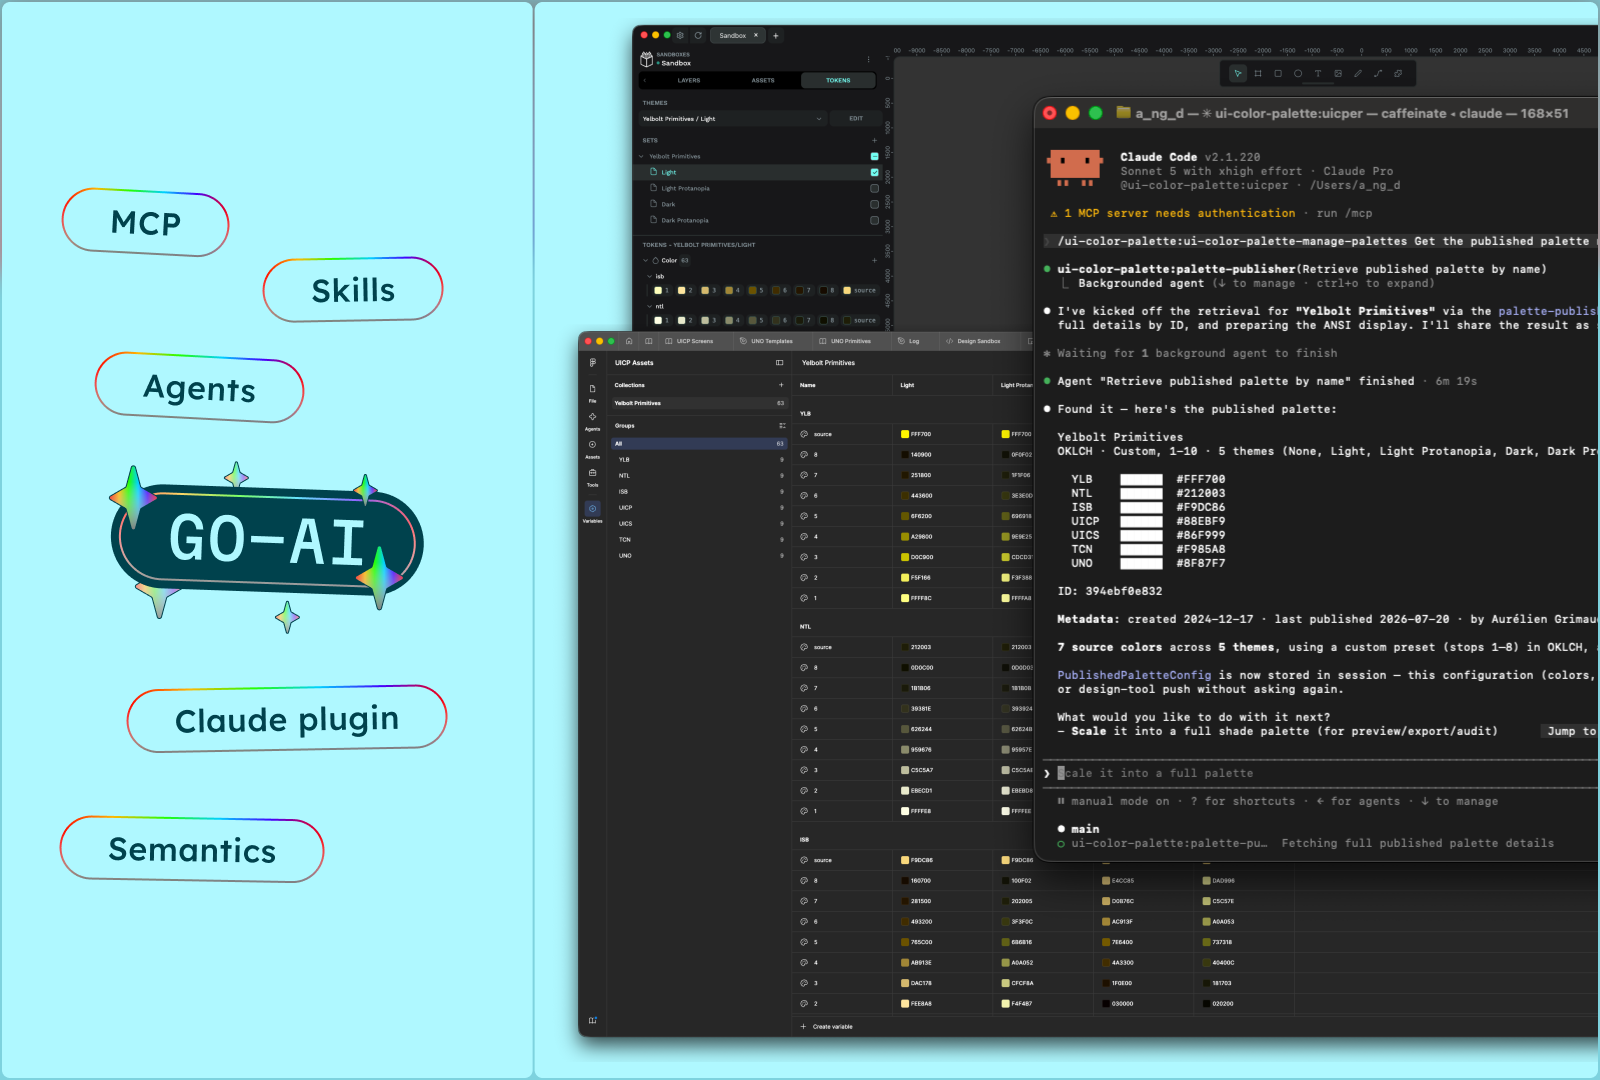The height and width of the screenshot is (1080, 1600).
Task: Click the Light token set row
Action: [759, 172]
